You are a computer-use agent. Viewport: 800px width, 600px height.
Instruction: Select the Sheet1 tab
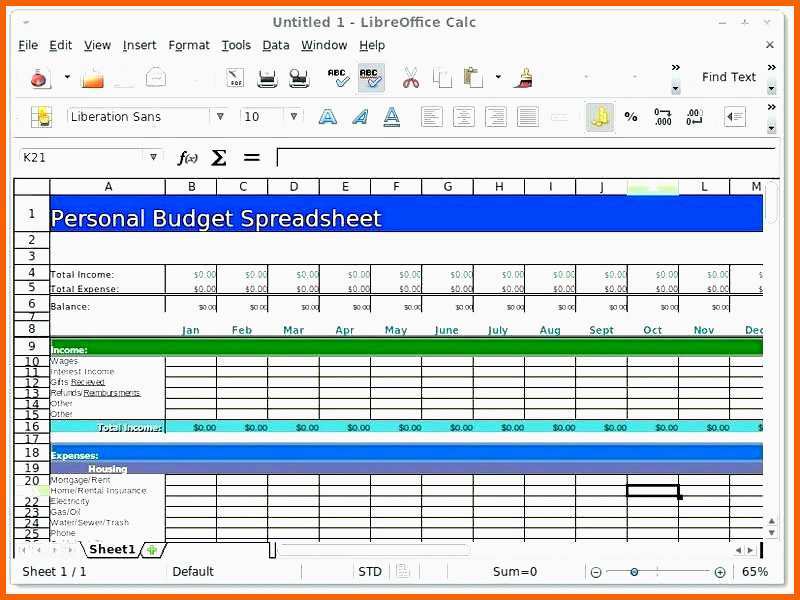pyautogui.click(x=112, y=549)
